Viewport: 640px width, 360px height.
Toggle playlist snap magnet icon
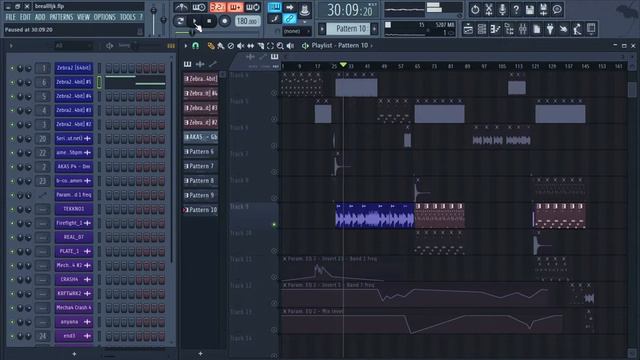(196, 46)
